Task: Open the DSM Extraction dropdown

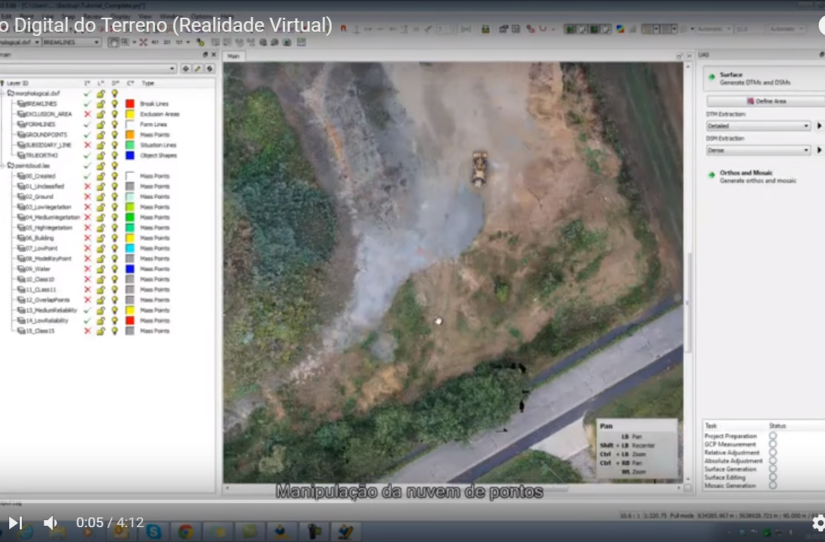Action: pos(758,150)
